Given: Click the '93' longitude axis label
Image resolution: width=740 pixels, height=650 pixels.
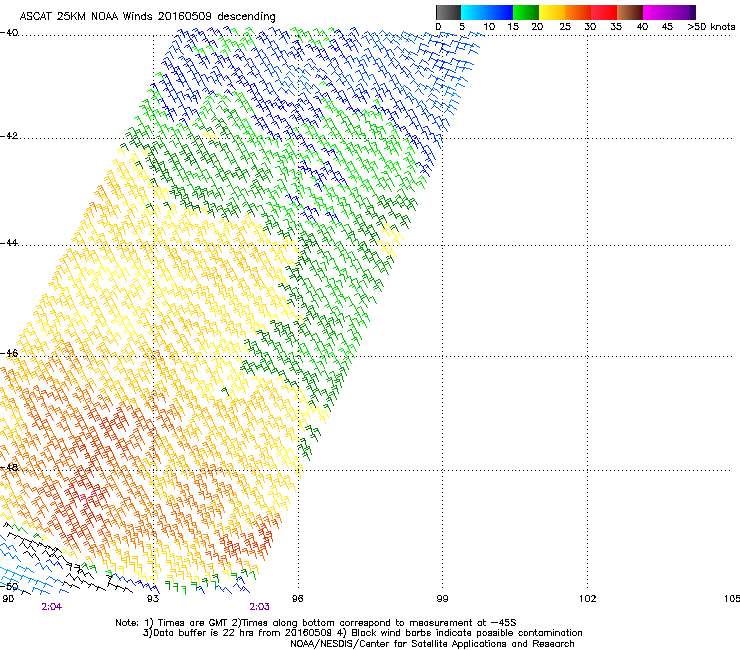Looking at the screenshot, I should (153, 599).
